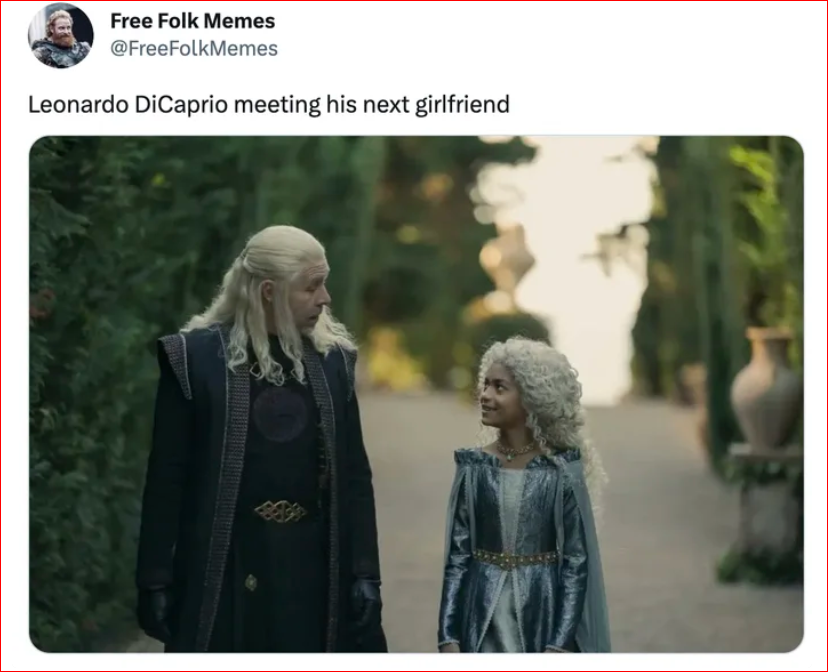
Task: Click the clay vase on the pedestal
Action: pos(766,388)
